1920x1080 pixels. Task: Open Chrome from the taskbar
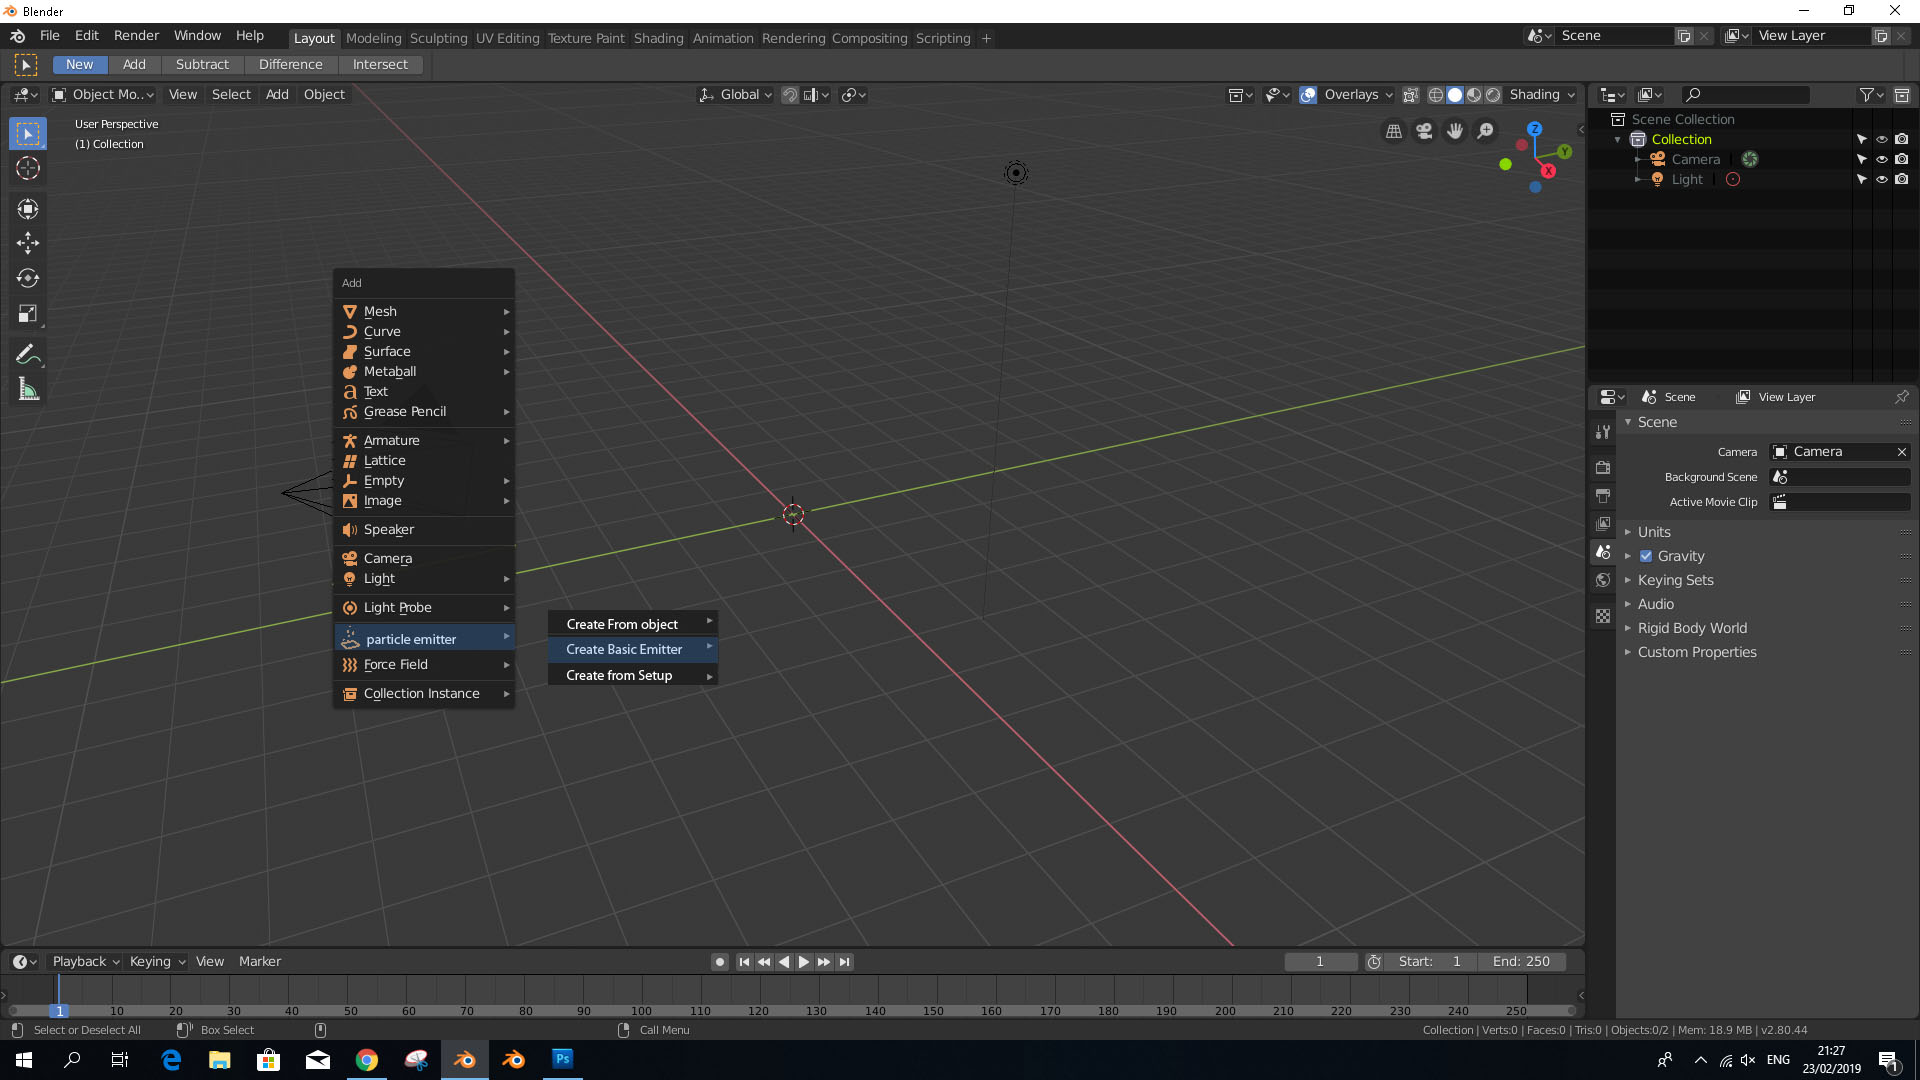coord(367,1059)
